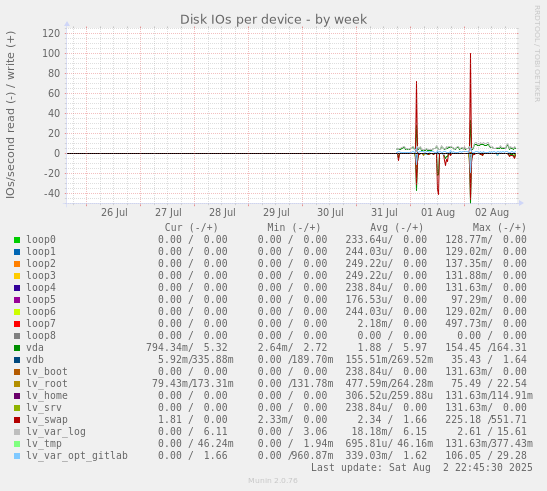The height and width of the screenshot is (491, 547).
Task: Click the 'Last update: Sat Aug 2 22:45:30 2025' text
Action: click(x=422, y=468)
